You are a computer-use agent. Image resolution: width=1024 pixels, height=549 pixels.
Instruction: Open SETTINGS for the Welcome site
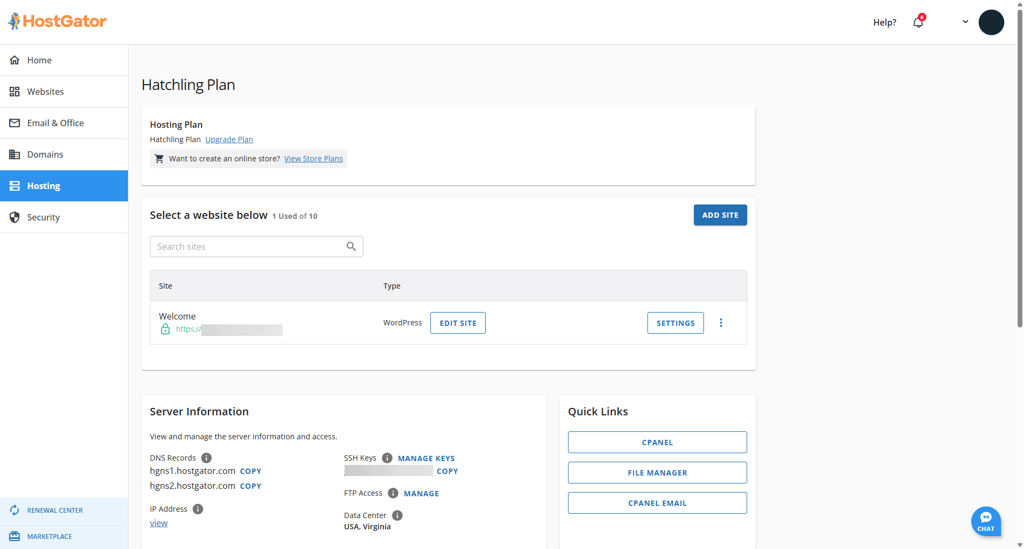pos(675,323)
